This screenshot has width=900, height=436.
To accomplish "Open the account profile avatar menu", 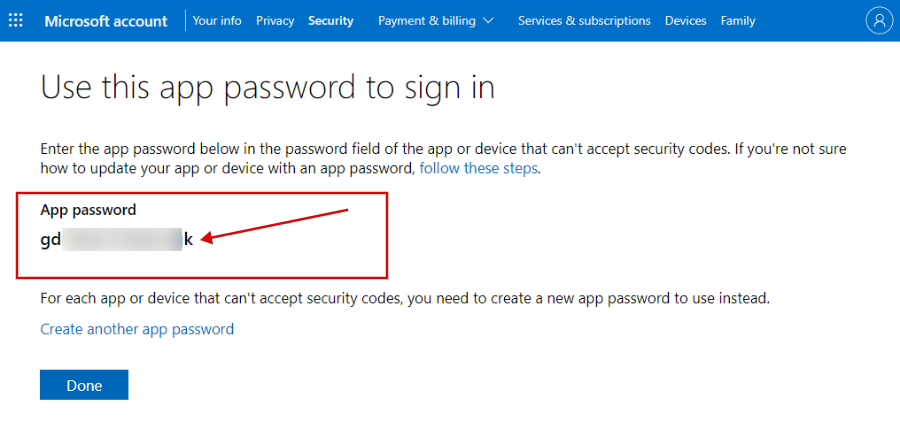I will point(879,21).
